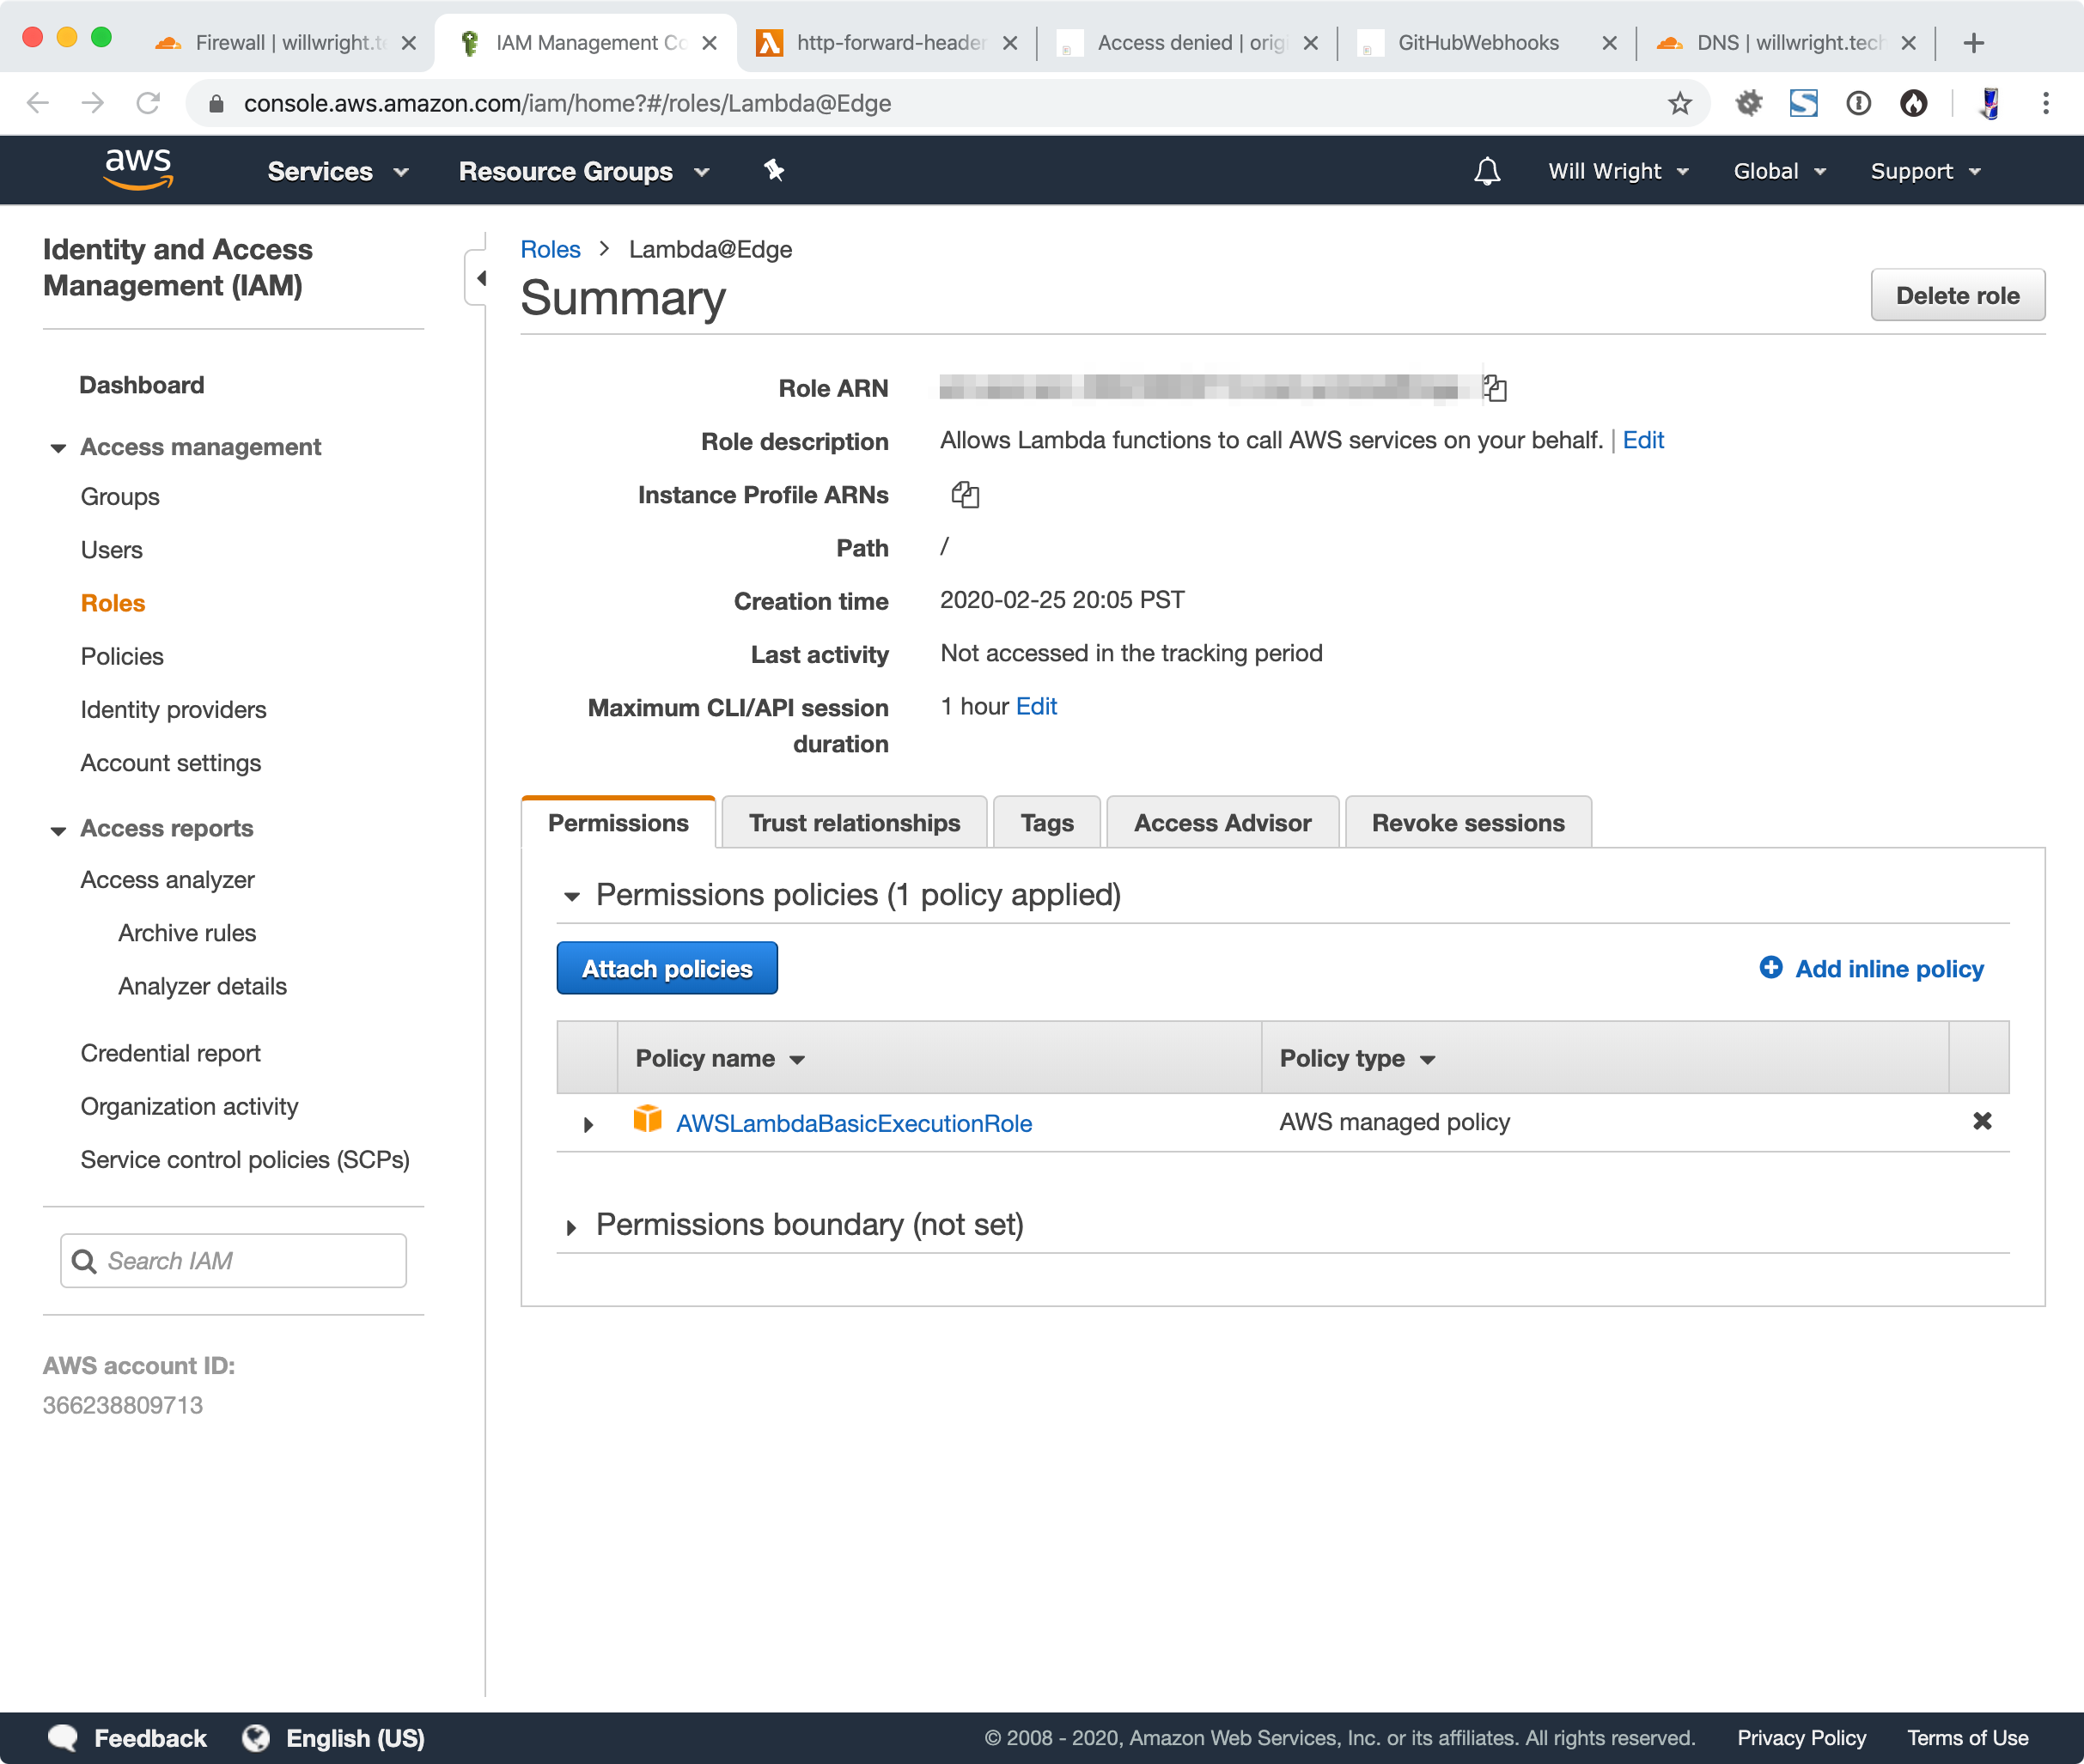Open Credential report in the sidebar
Viewport: 2084px width, 1764px height.
171,1053
